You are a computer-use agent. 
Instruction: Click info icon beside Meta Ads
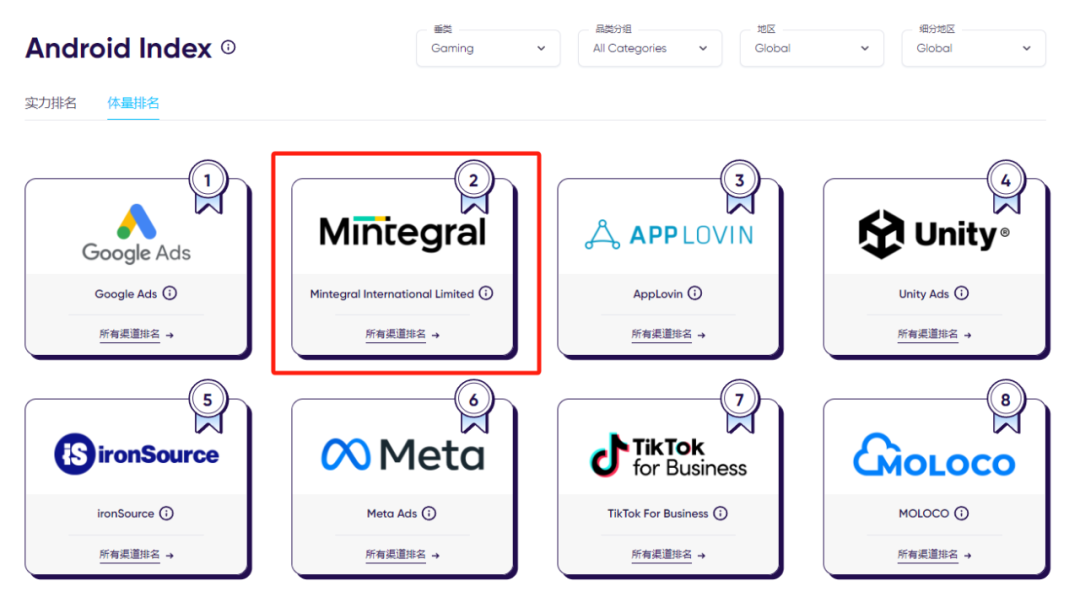coord(429,513)
